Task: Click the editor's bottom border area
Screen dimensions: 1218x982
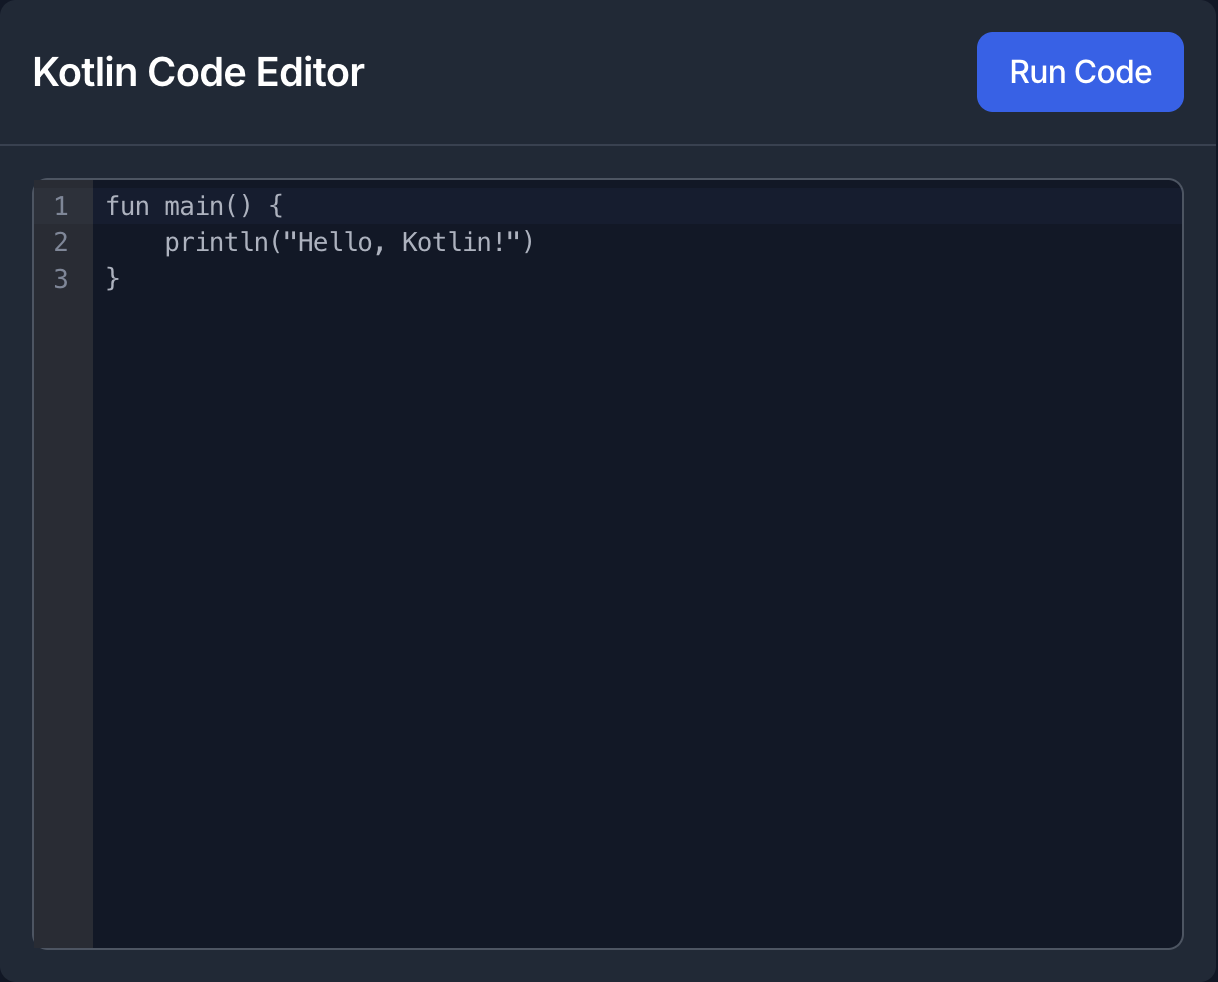Action: click(600, 943)
